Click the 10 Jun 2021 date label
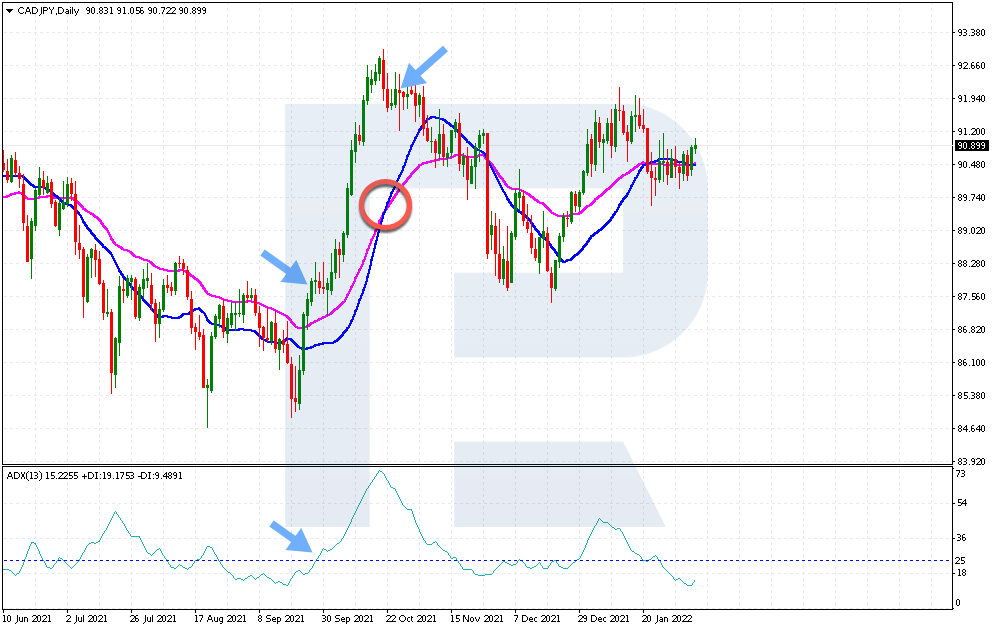 27,619
